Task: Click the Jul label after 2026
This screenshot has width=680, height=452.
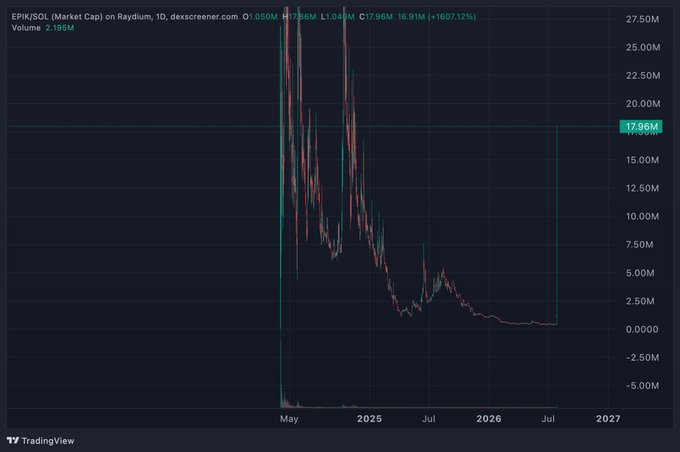Action: point(548,419)
